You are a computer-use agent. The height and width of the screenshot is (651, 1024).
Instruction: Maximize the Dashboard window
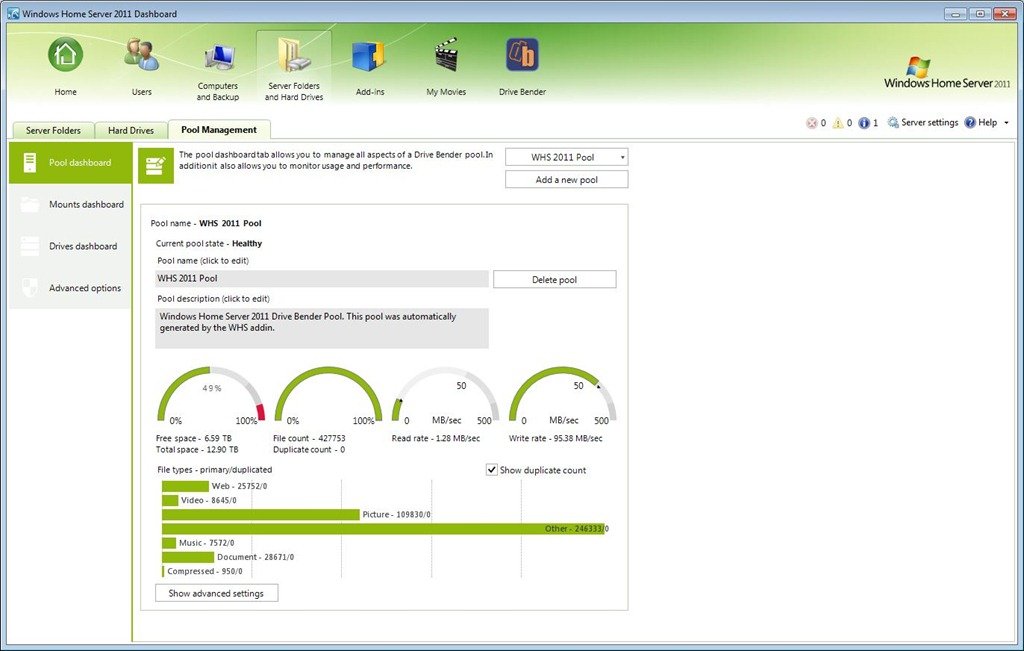[x=980, y=13]
